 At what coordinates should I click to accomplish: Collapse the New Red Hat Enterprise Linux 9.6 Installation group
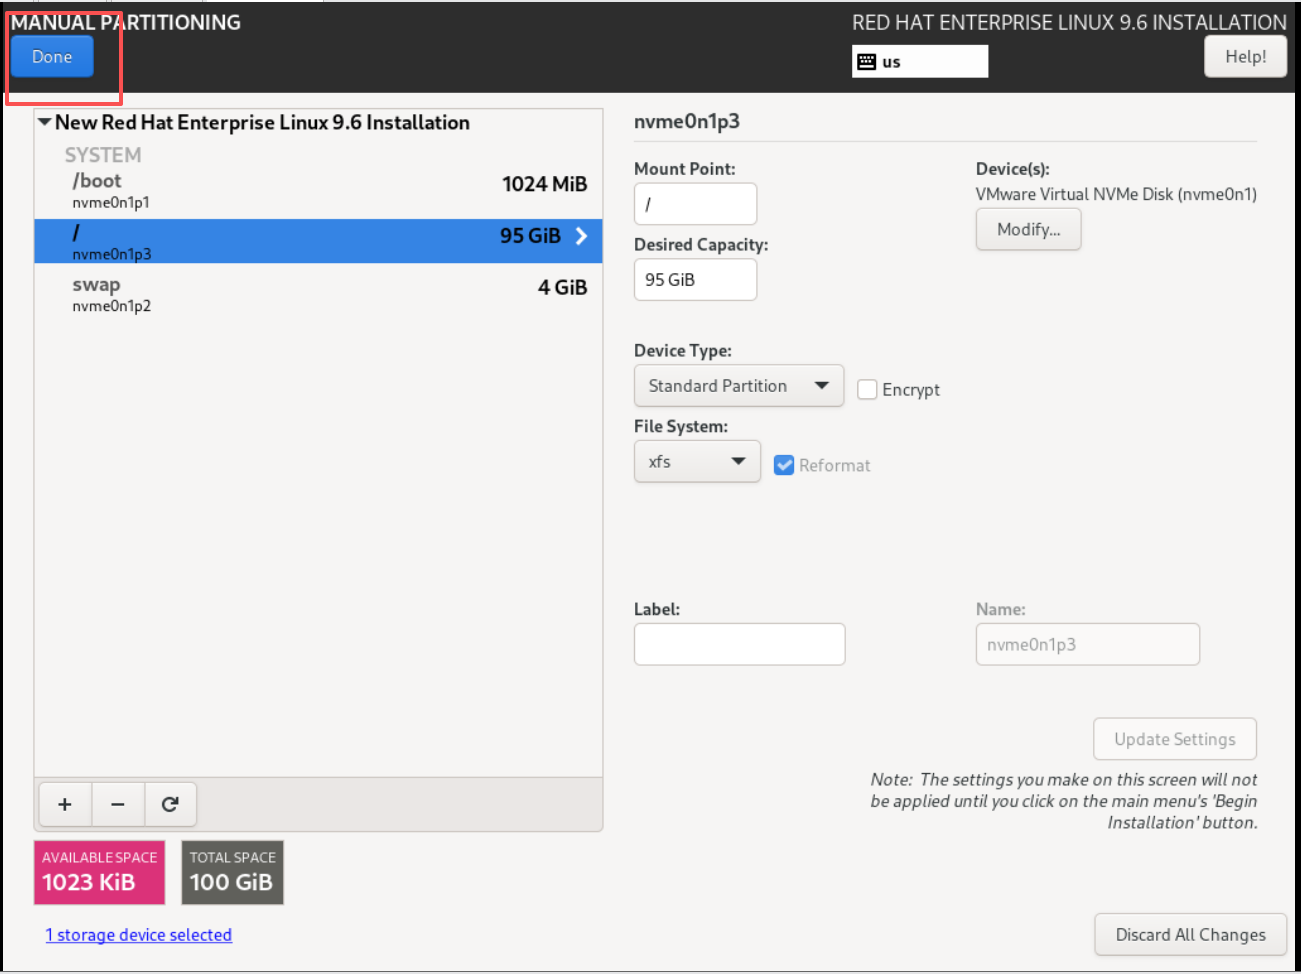coord(44,122)
